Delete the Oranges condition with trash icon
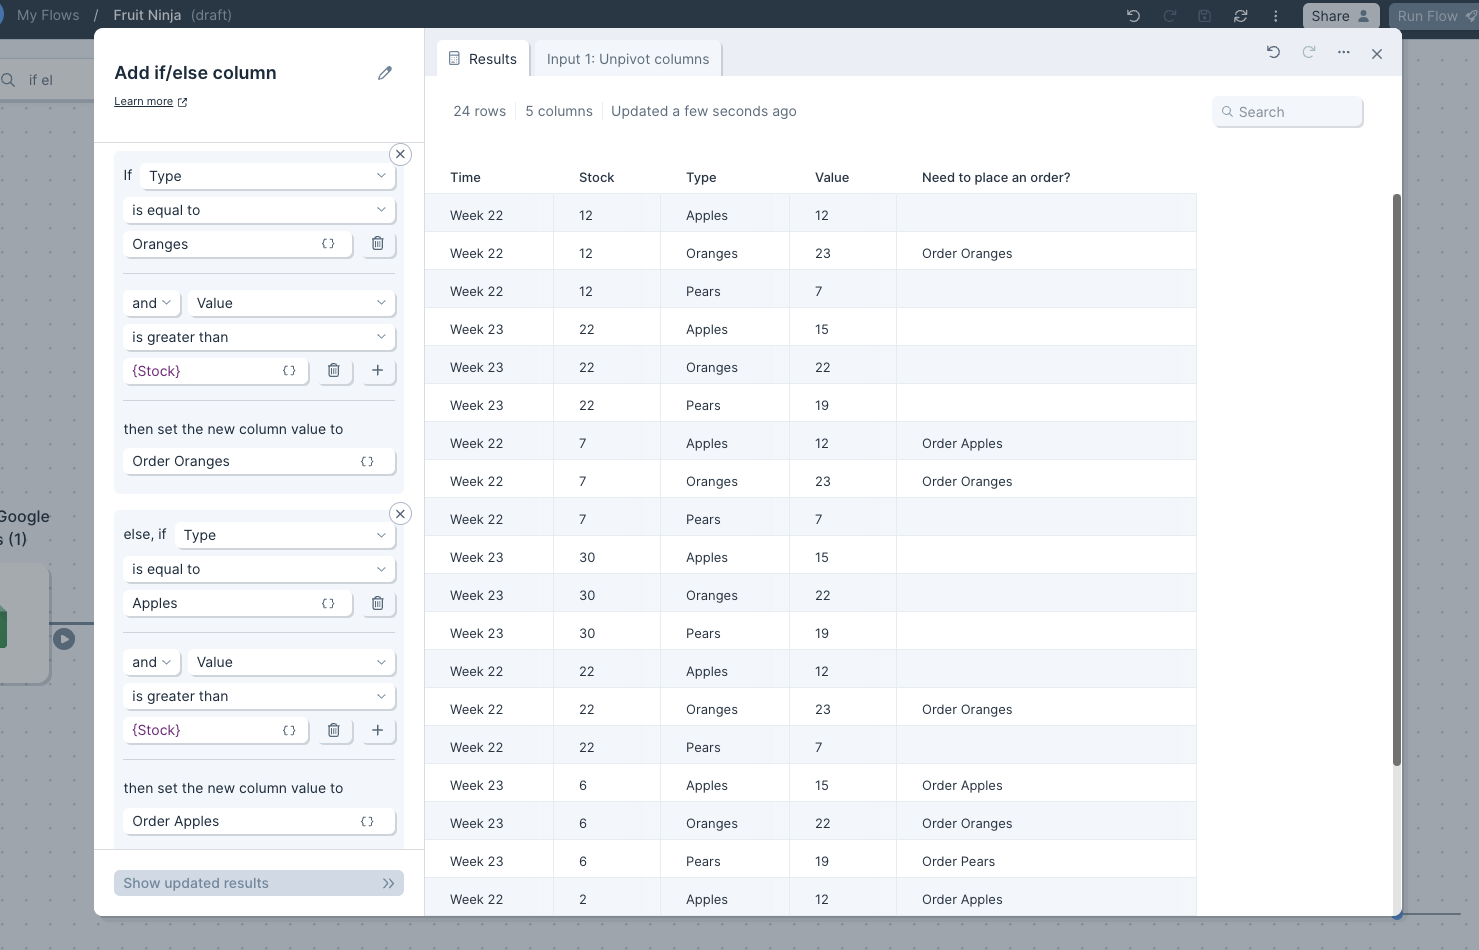 pos(378,244)
